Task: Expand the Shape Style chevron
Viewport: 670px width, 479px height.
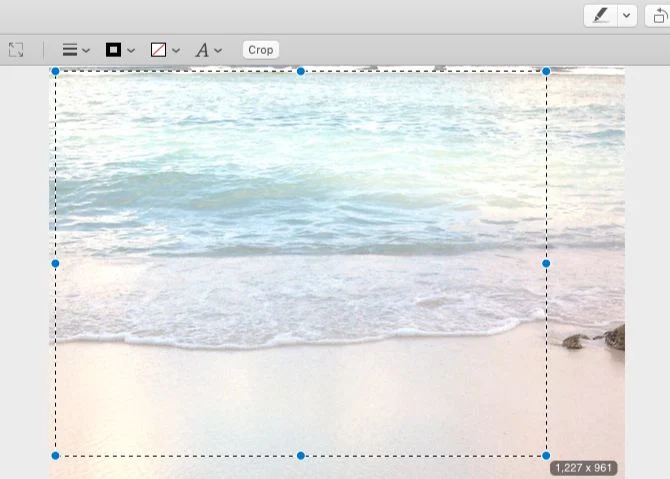Action: [86, 51]
